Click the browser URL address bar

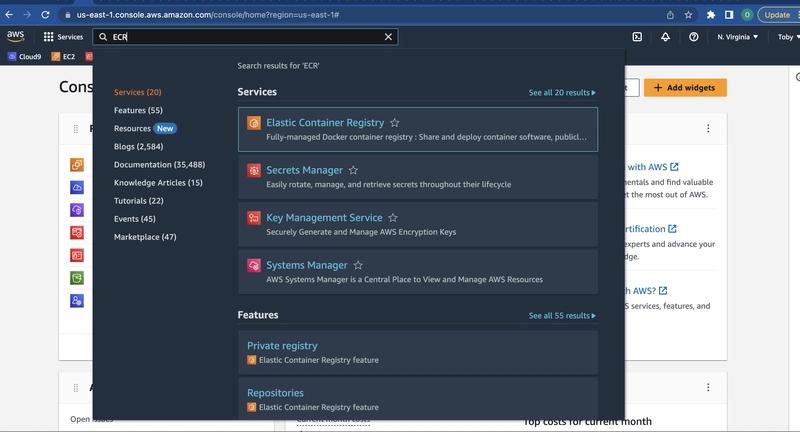tap(357, 15)
